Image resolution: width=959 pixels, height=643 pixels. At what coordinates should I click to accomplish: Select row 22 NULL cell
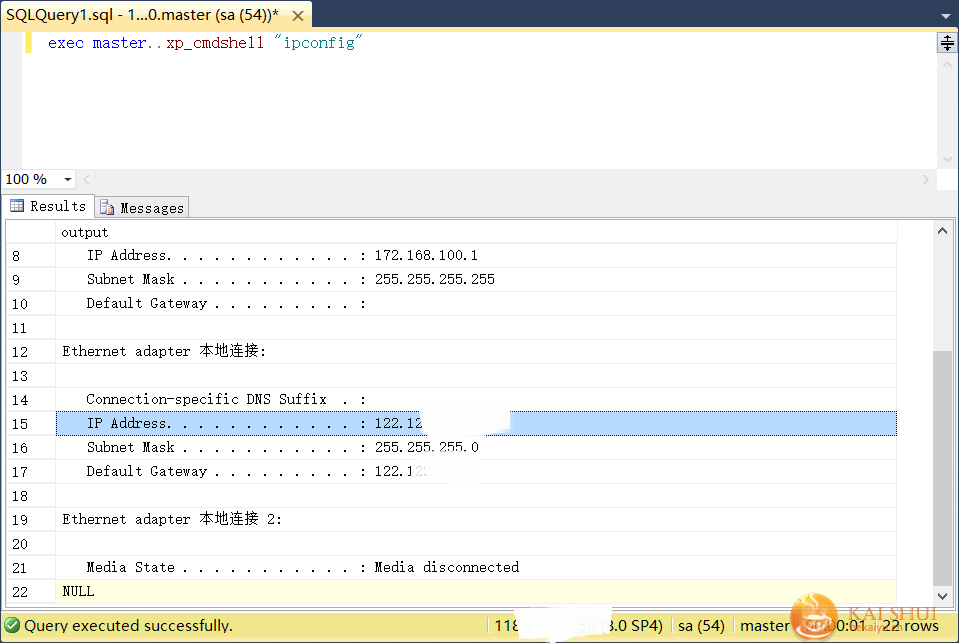[x=476, y=592]
